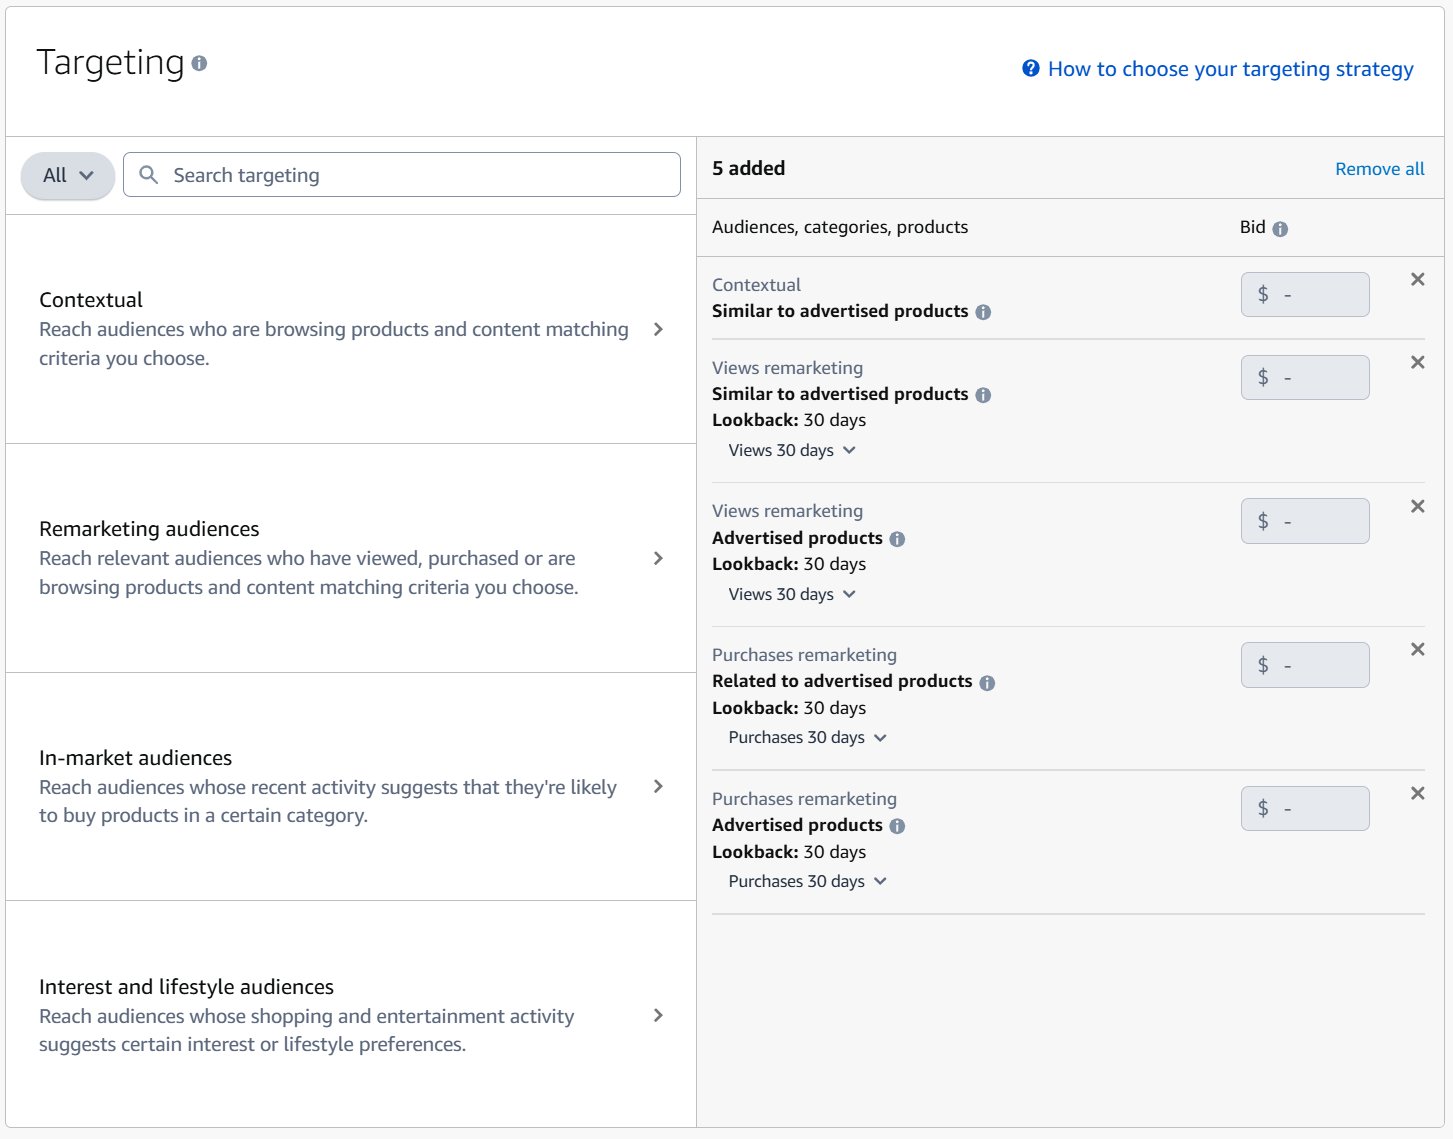Click the info icon on Purchases remarketing advertised products

pos(897,826)
